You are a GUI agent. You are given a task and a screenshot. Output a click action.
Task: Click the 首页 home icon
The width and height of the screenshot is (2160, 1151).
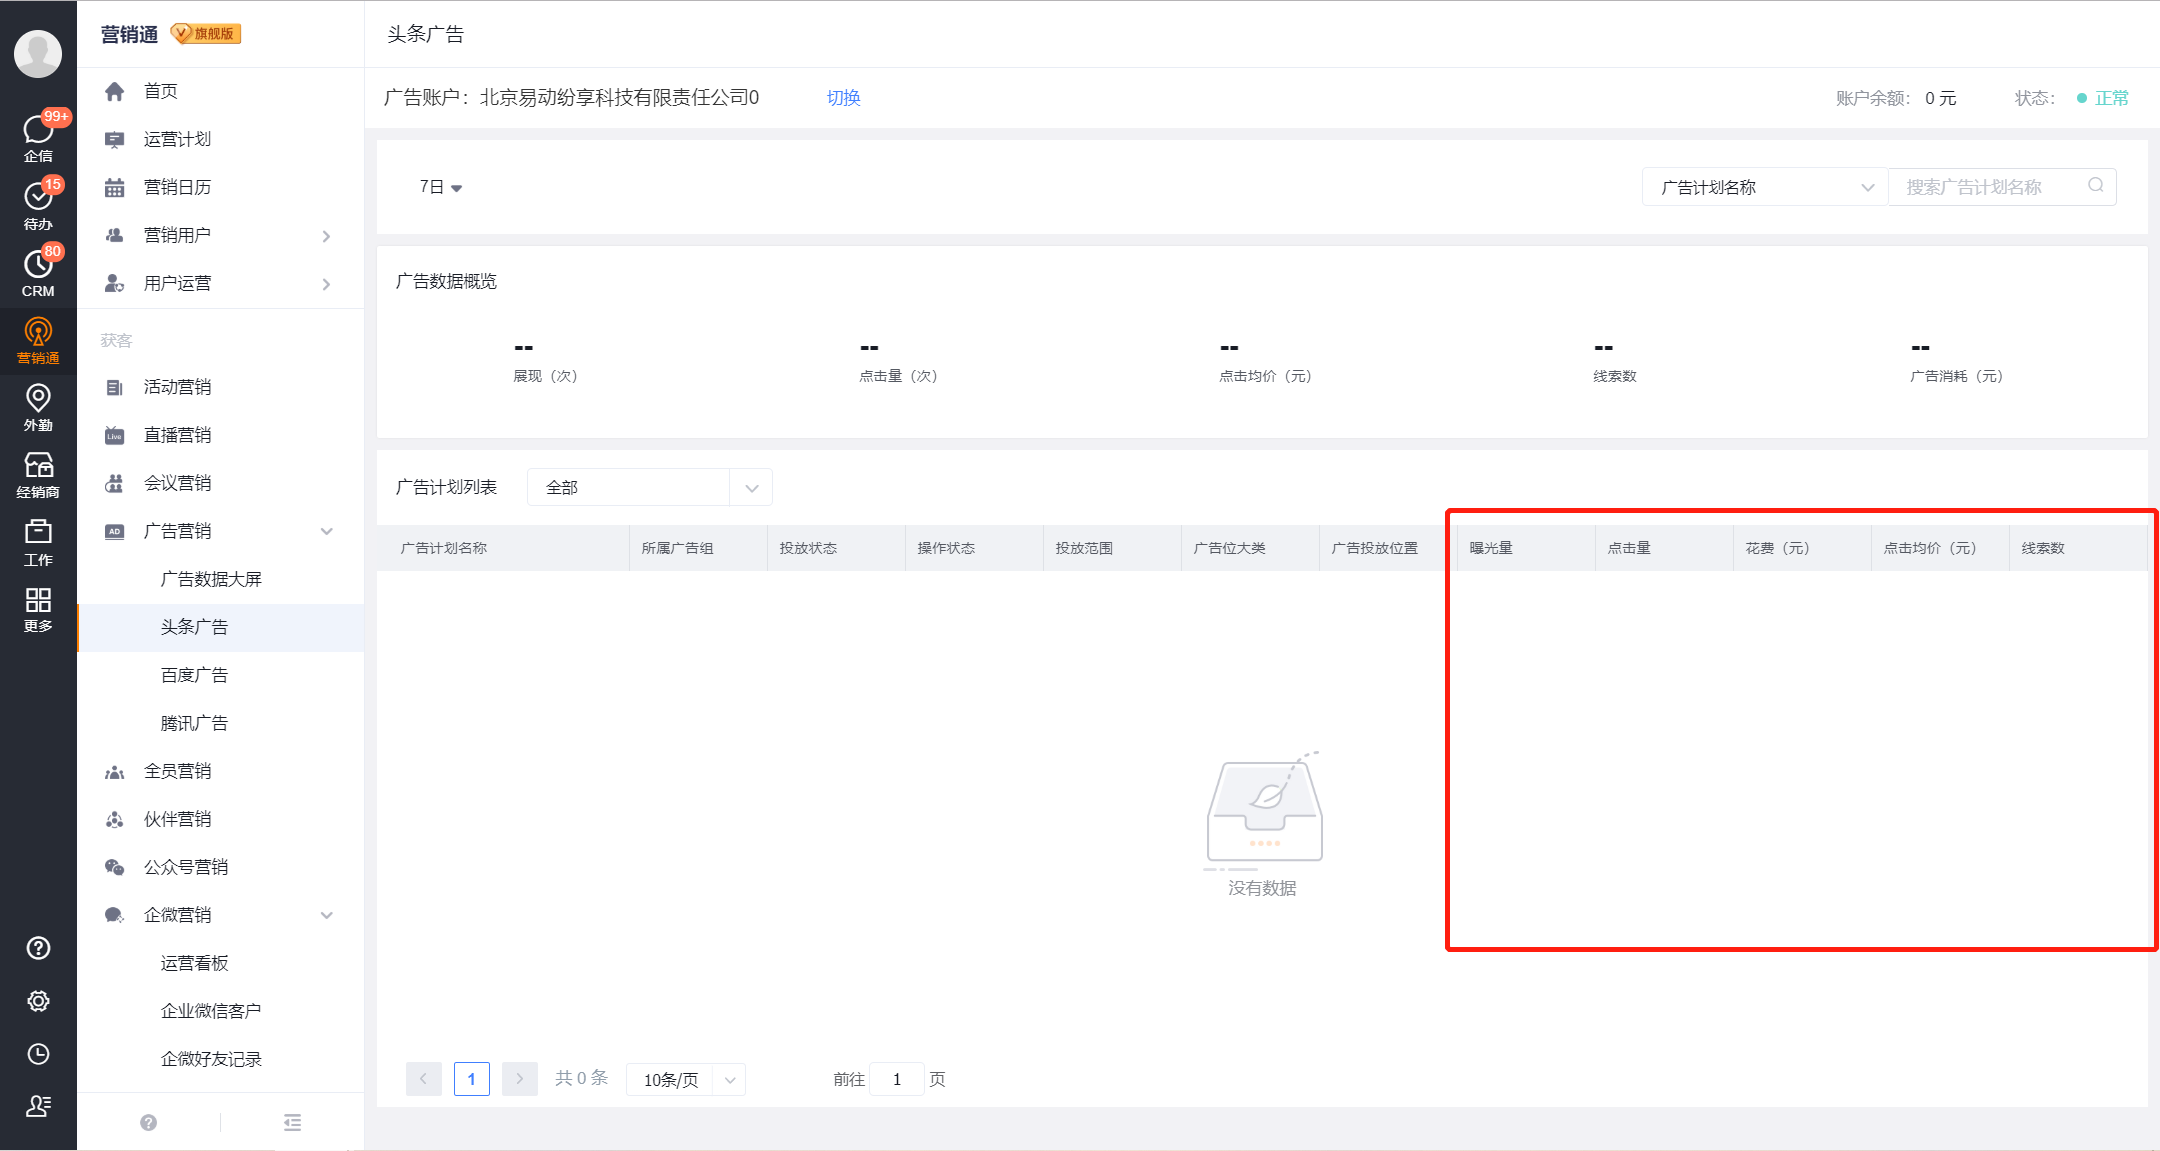tap(115, 91)
